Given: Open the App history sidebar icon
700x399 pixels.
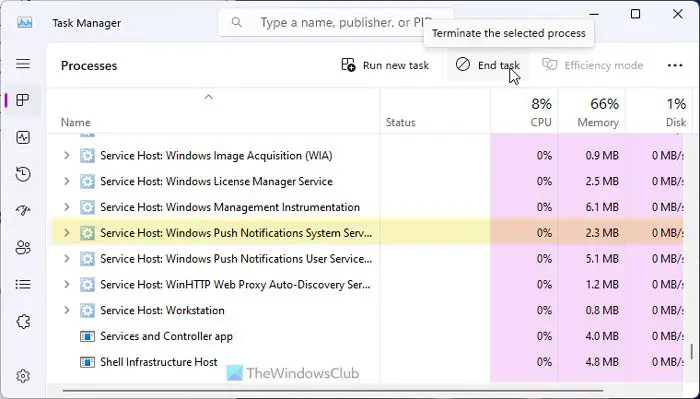Looking at the screenshot, I should 23,174.
